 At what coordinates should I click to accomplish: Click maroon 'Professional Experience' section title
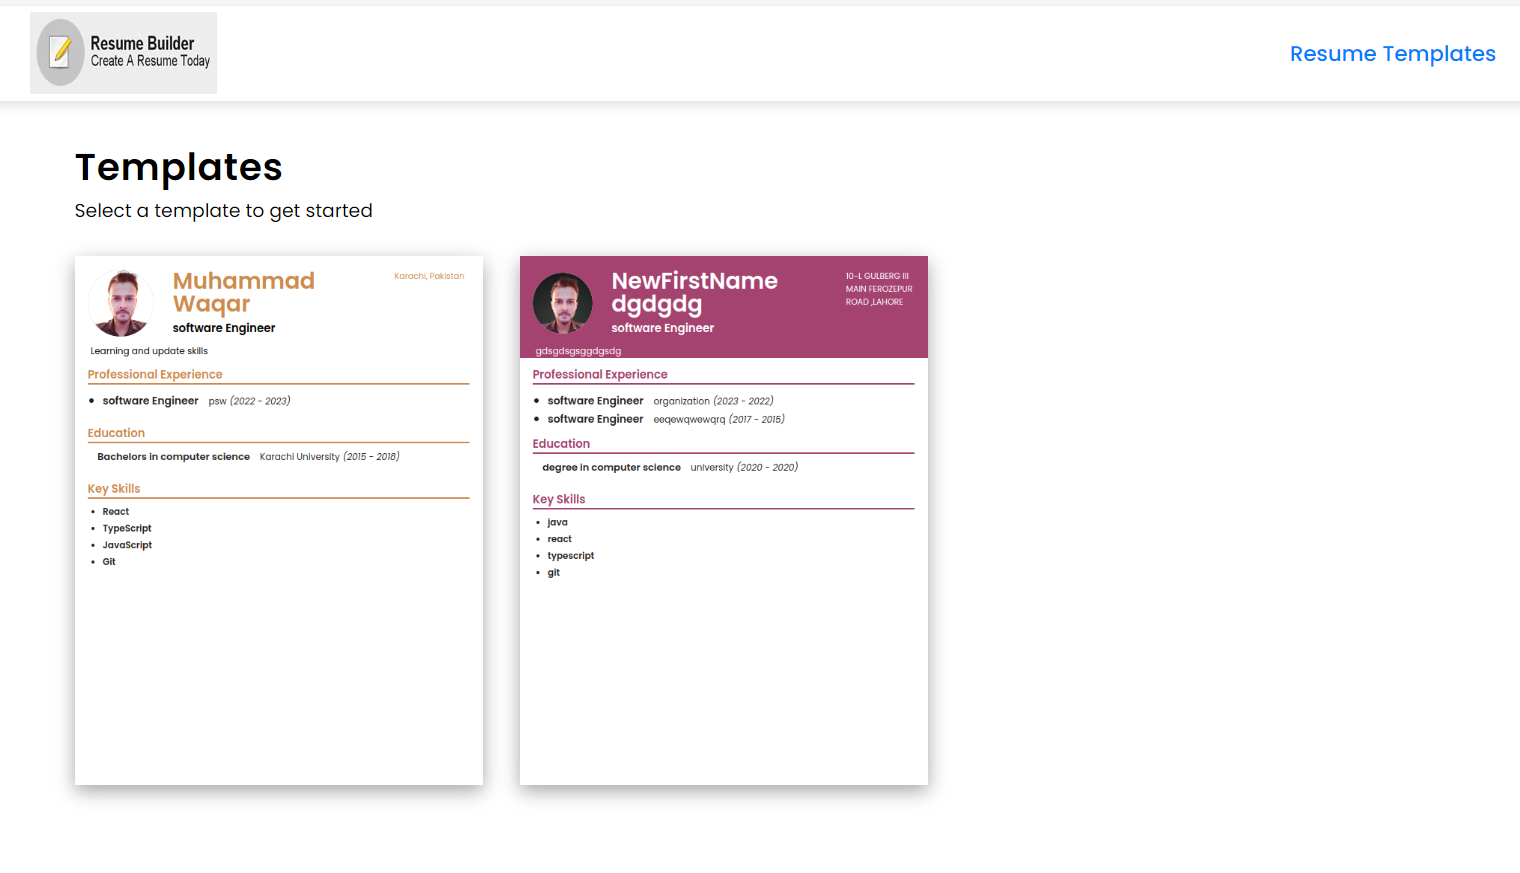[600, 375]
